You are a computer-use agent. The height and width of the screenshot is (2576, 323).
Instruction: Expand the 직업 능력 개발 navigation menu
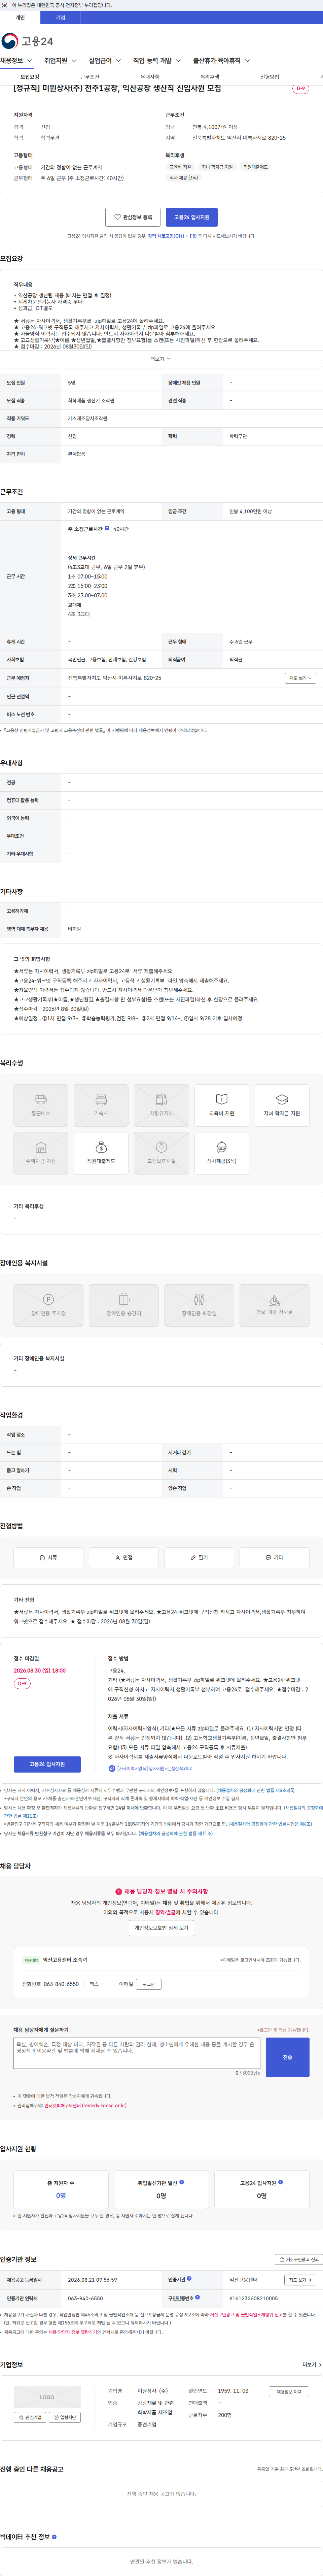coord(157,61)
